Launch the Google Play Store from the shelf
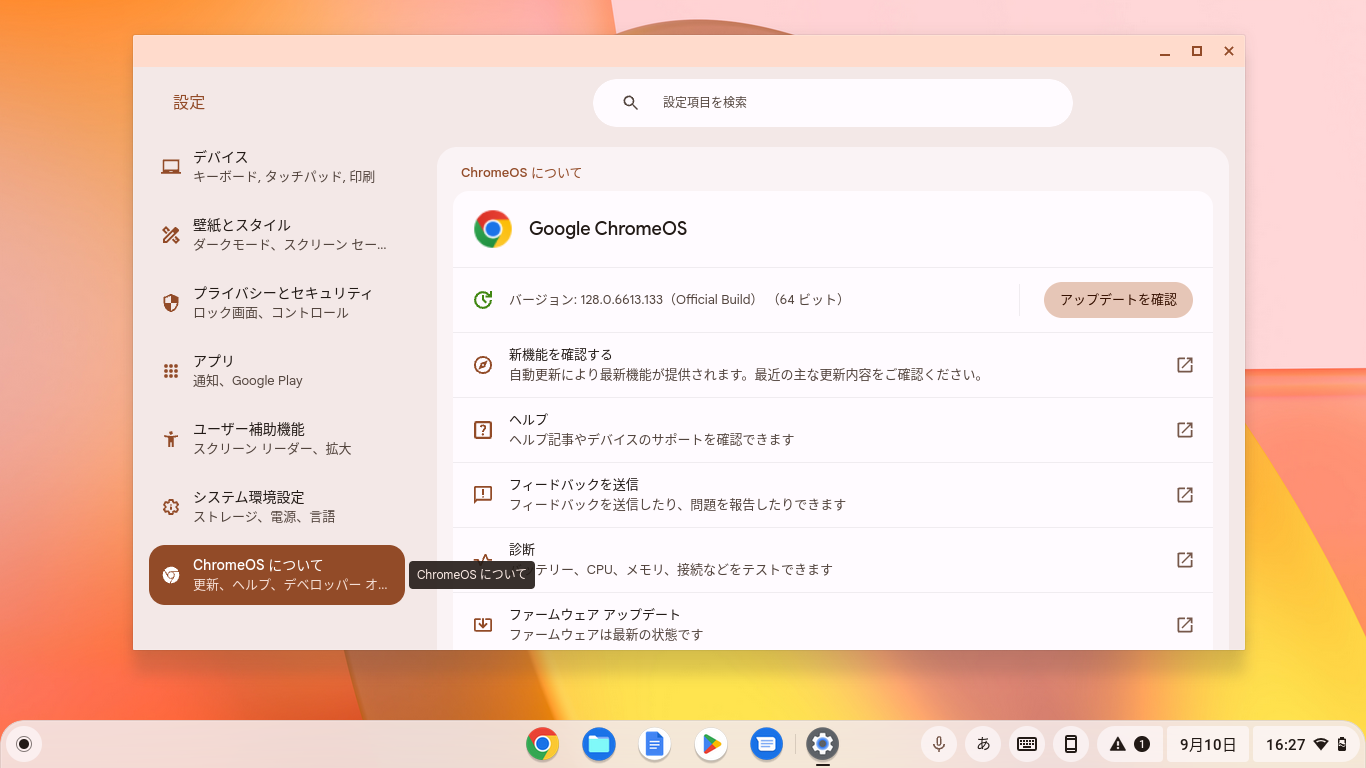Screen dimensions: 1366x768 tap(710, 744)
